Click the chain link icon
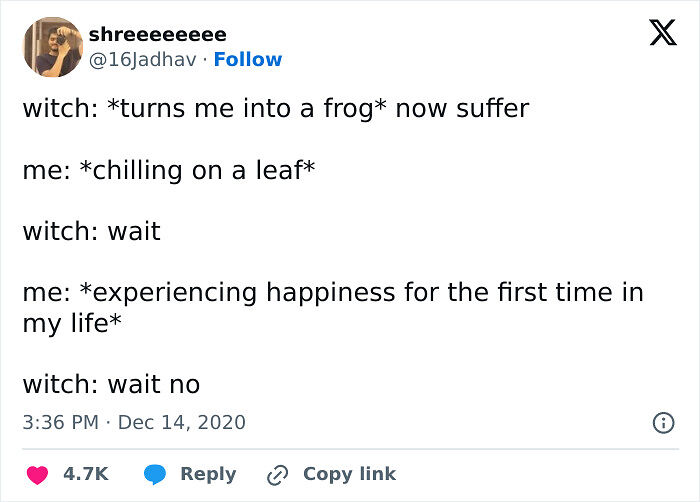Image resolution: width=700 pixels, height=502 pixels. (277, 474)
